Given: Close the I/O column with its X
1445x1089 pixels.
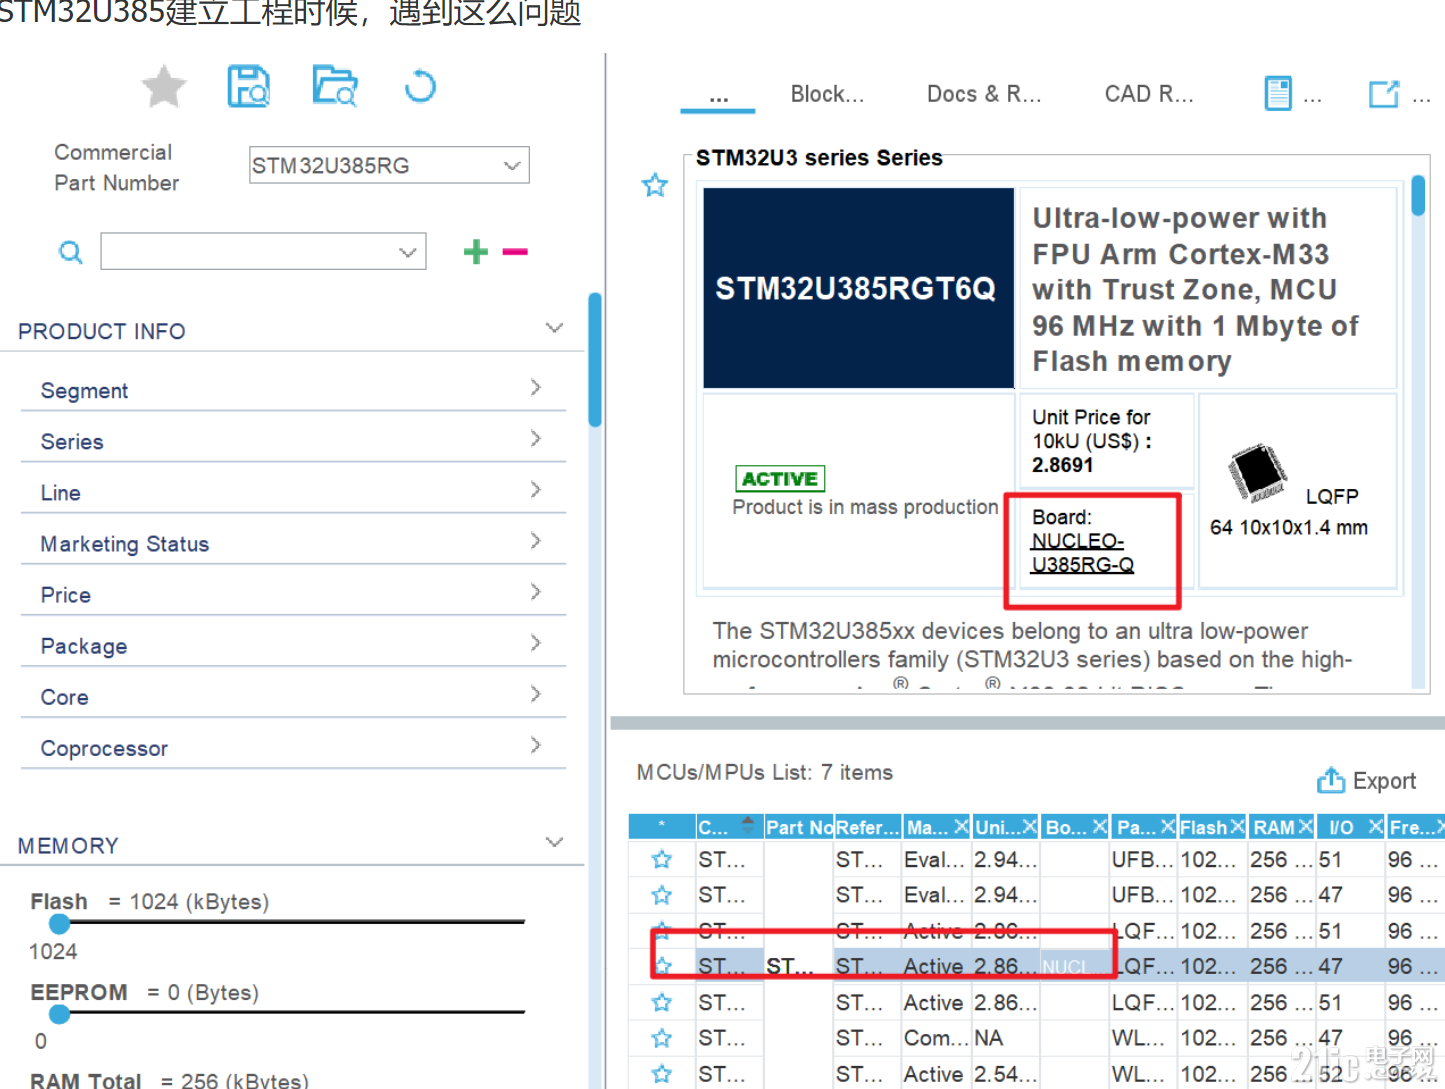Looking at the screenshot, I should 1375,826.
